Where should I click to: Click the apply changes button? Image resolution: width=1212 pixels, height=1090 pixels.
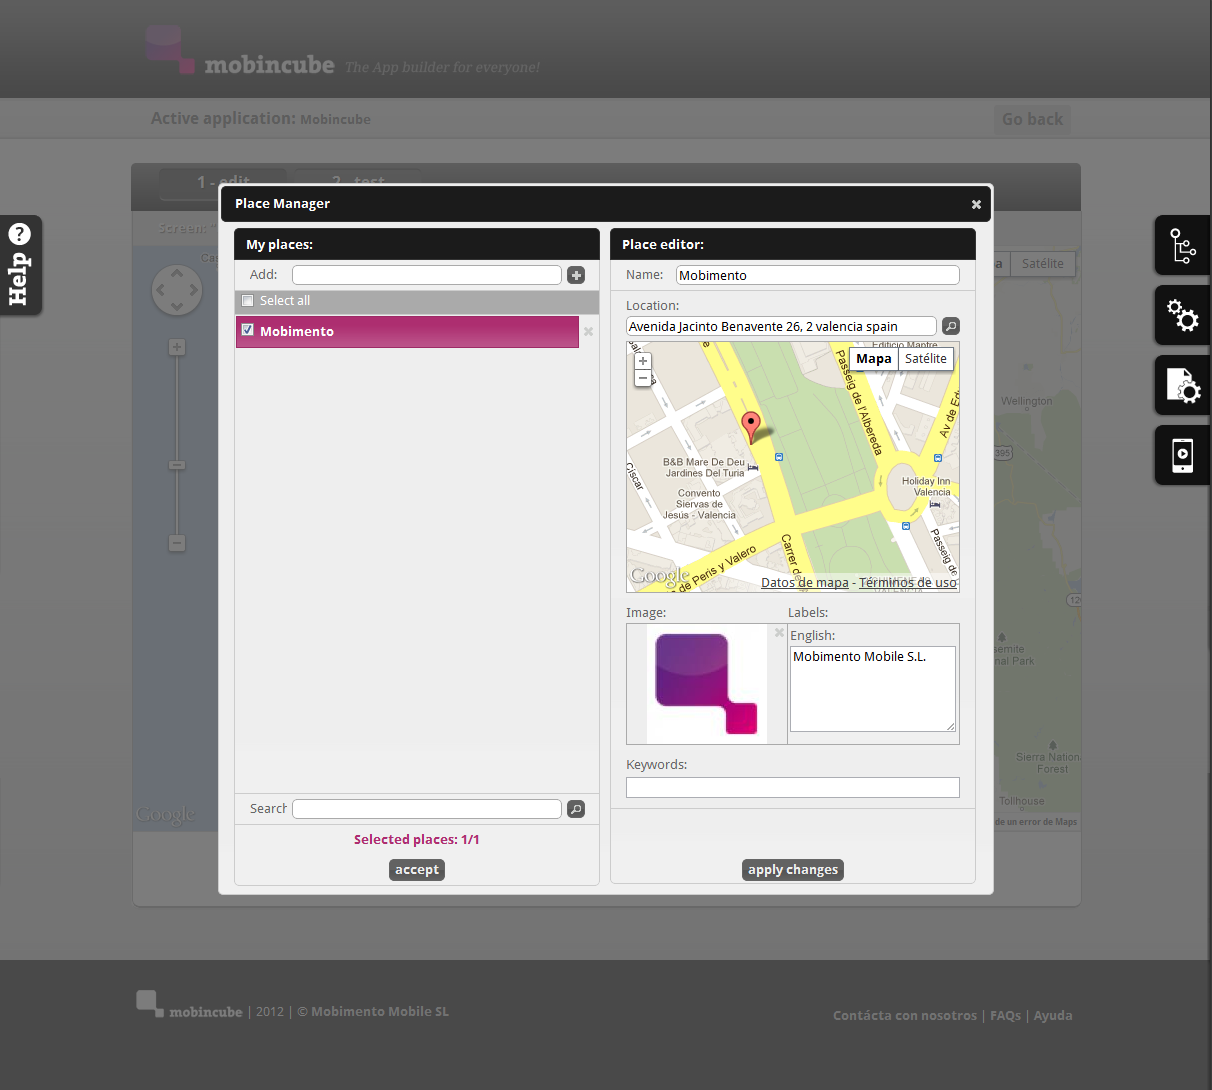(793, 870)
